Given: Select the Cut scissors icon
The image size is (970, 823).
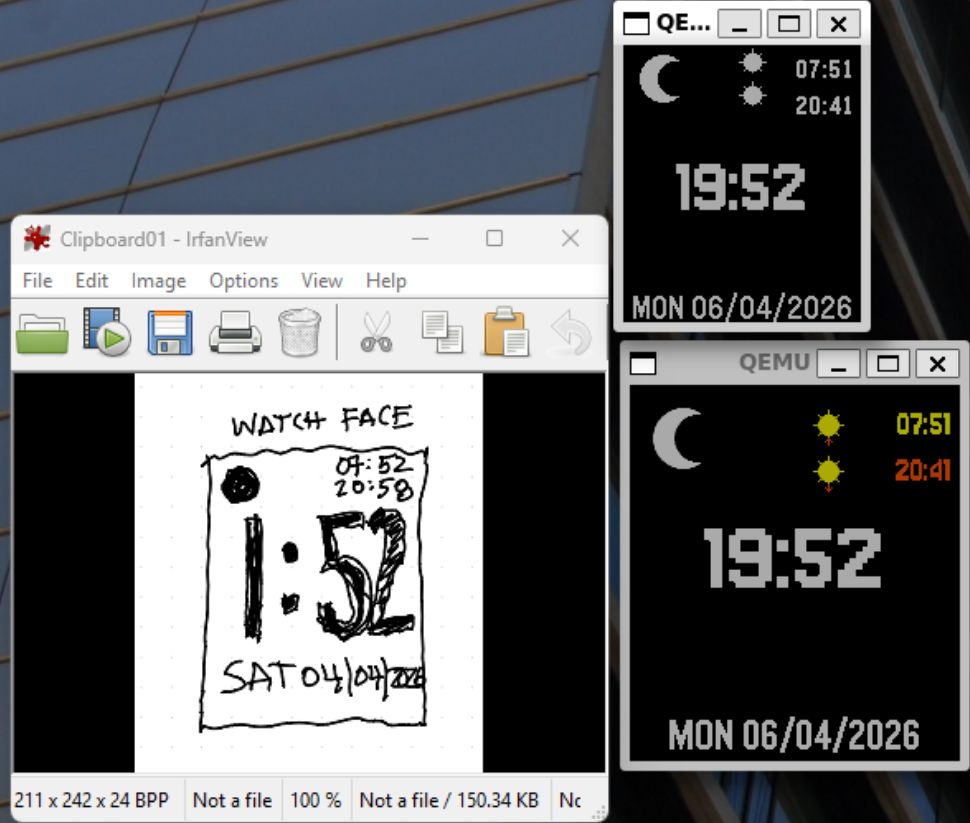Looking at the screenshot, I should tap(376, 333).
